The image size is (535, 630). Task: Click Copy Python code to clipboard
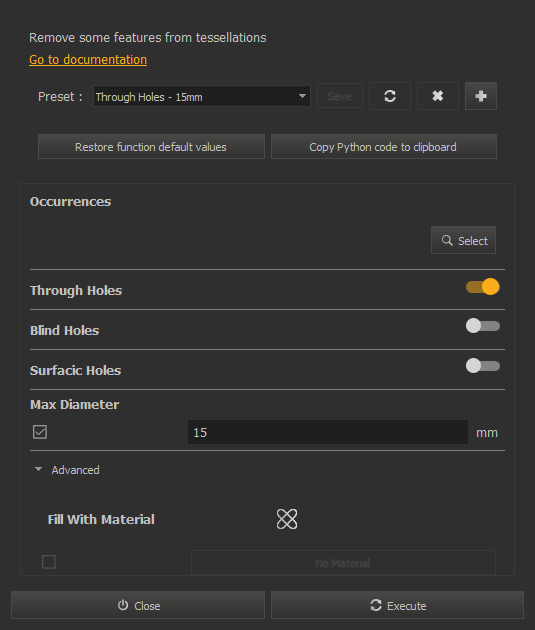[x=384, y=147]
